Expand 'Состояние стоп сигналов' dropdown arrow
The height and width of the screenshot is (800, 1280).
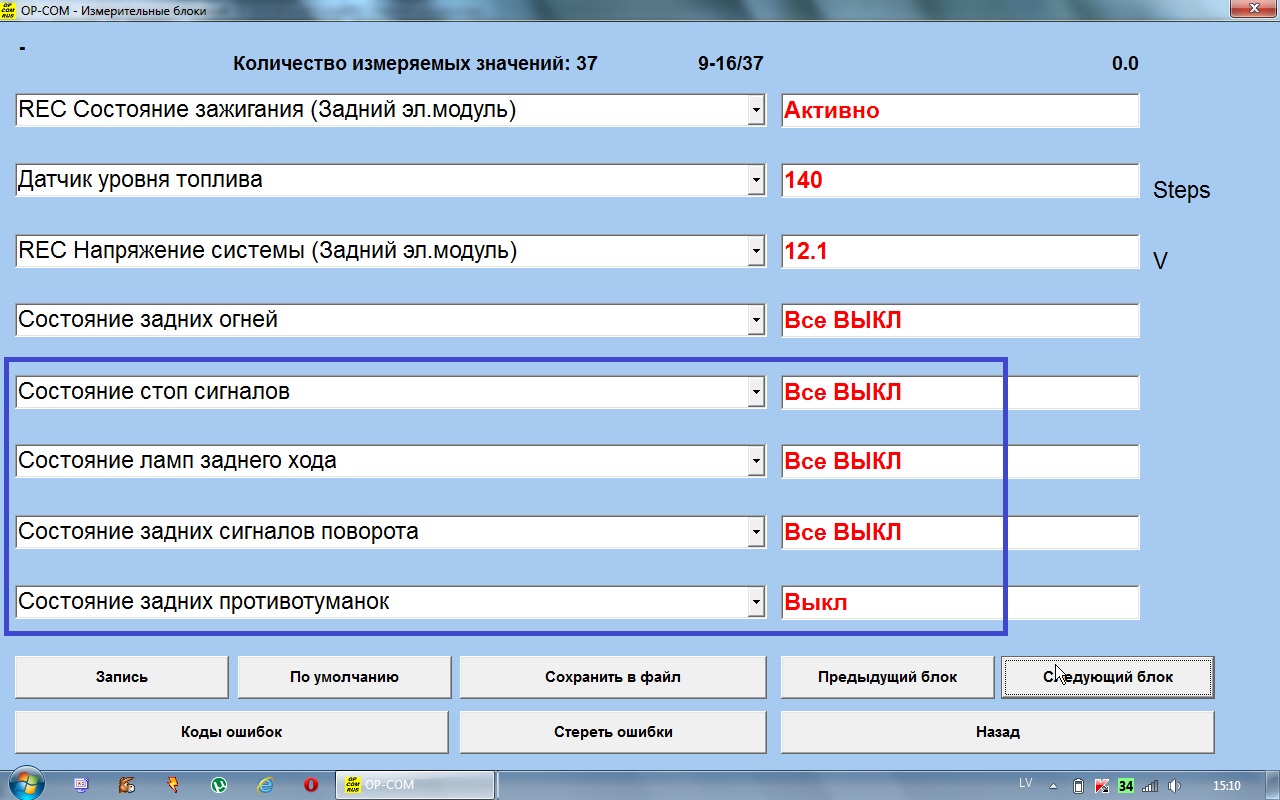click(x=756, y=393)
